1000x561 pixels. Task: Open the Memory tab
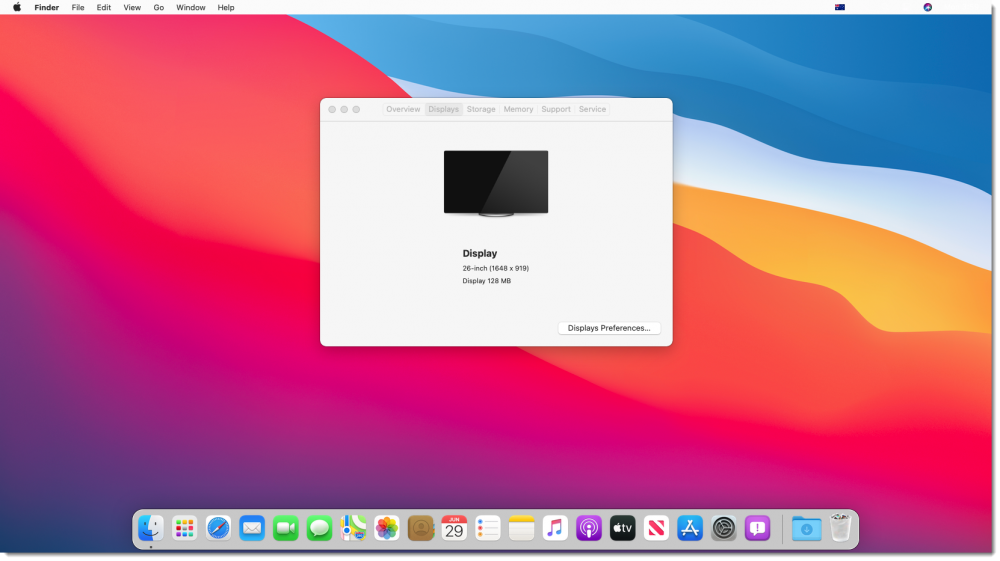[x=518, y=110]
